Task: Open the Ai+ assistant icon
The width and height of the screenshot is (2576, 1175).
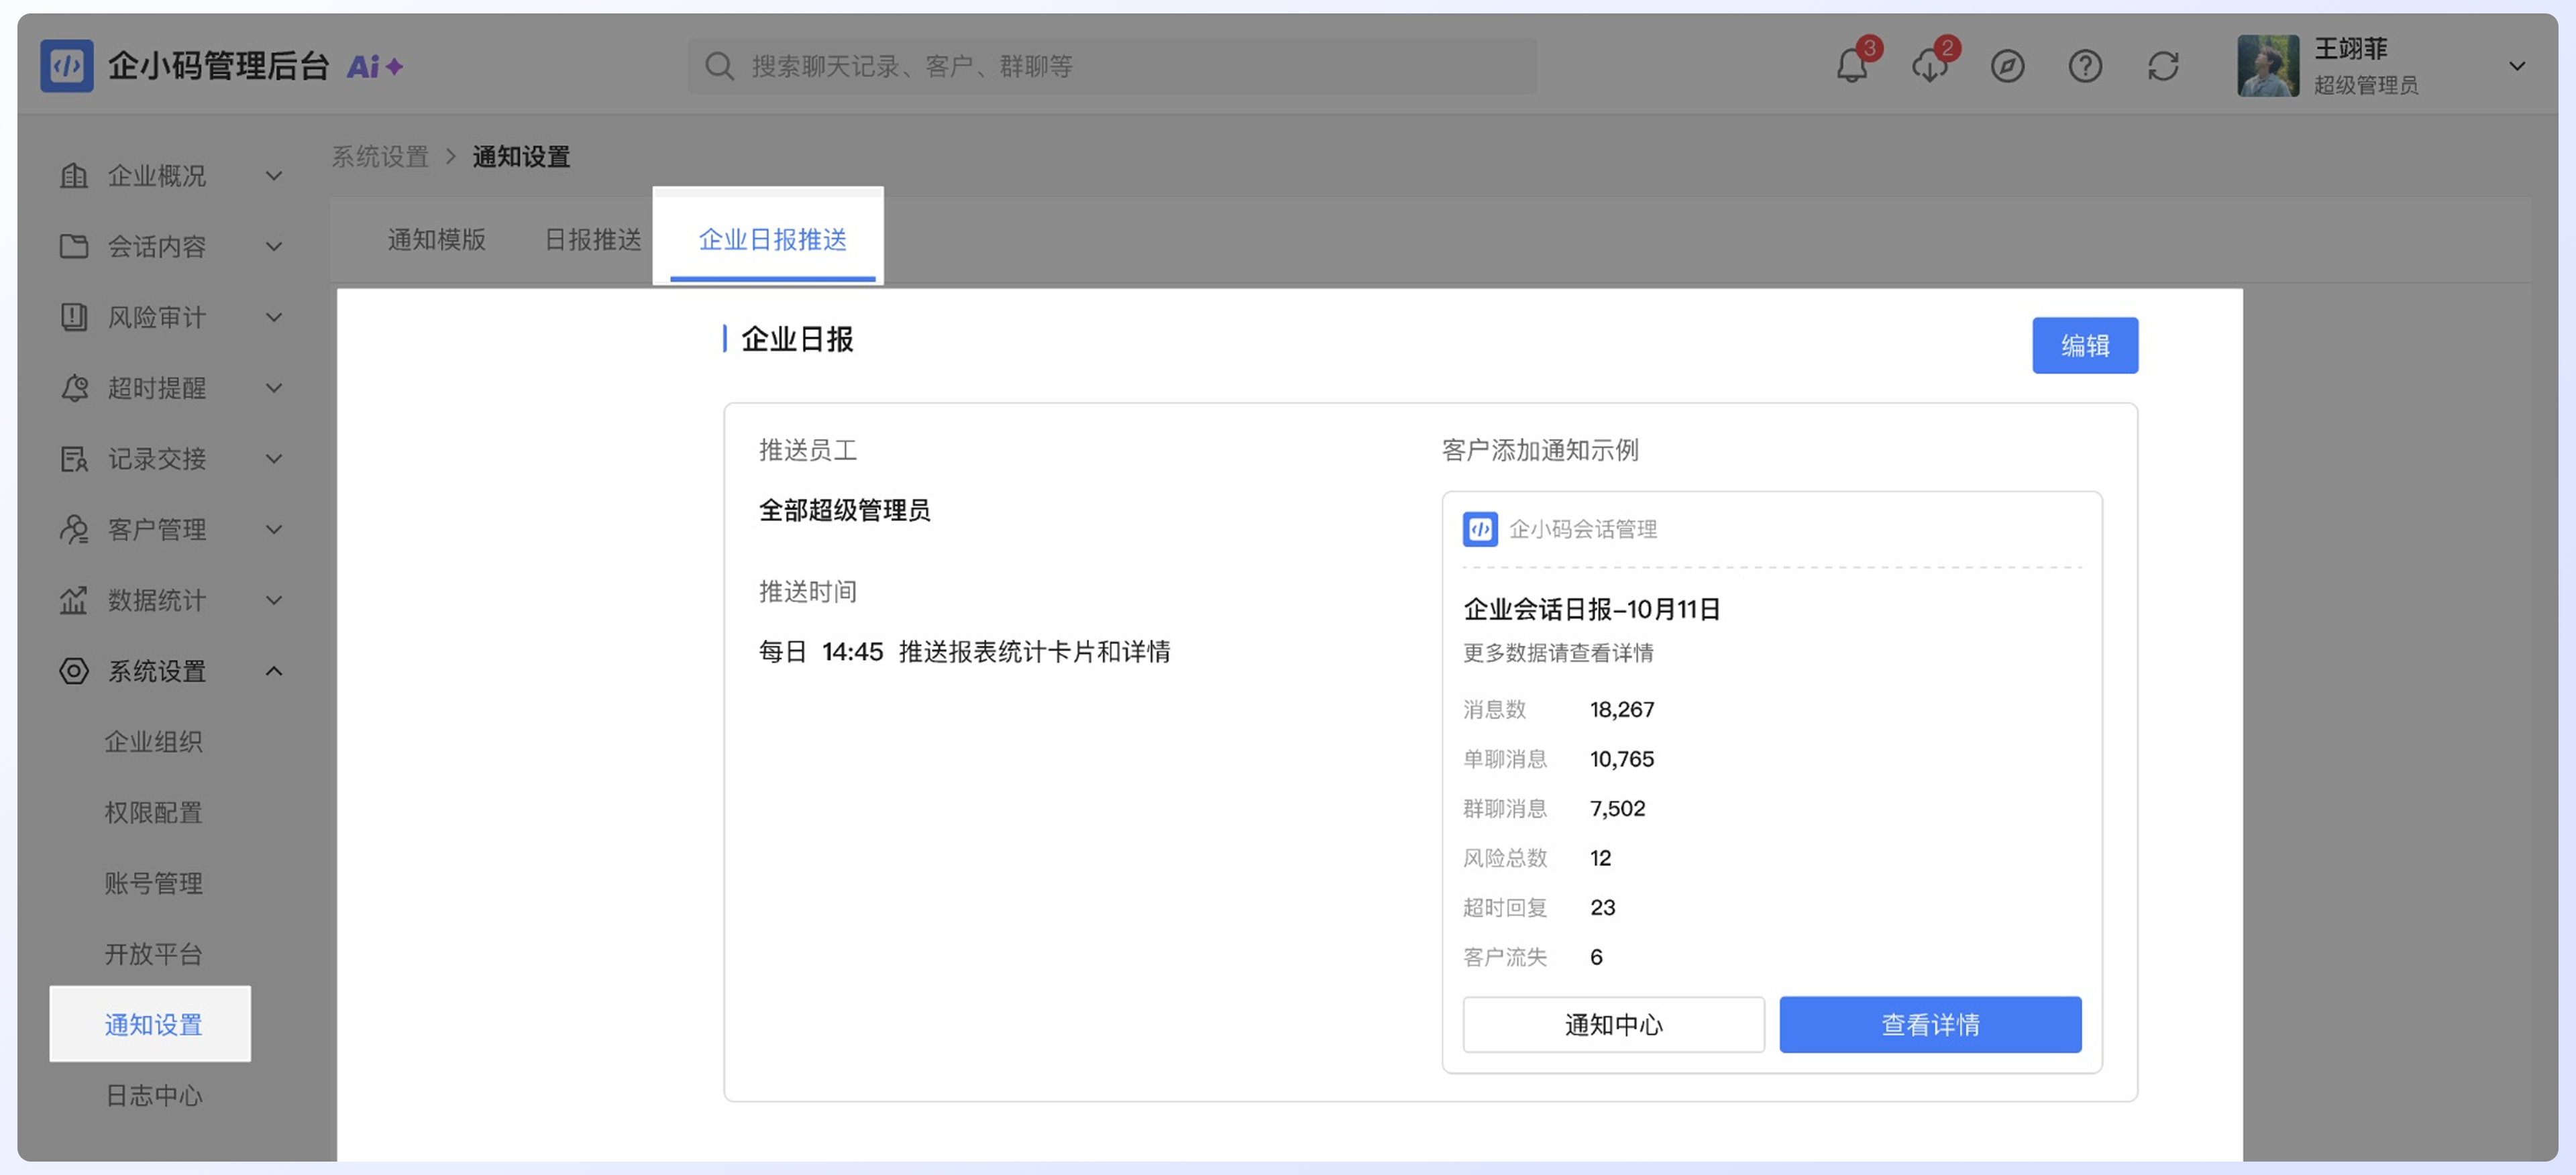Action: (x=375, y=67)
